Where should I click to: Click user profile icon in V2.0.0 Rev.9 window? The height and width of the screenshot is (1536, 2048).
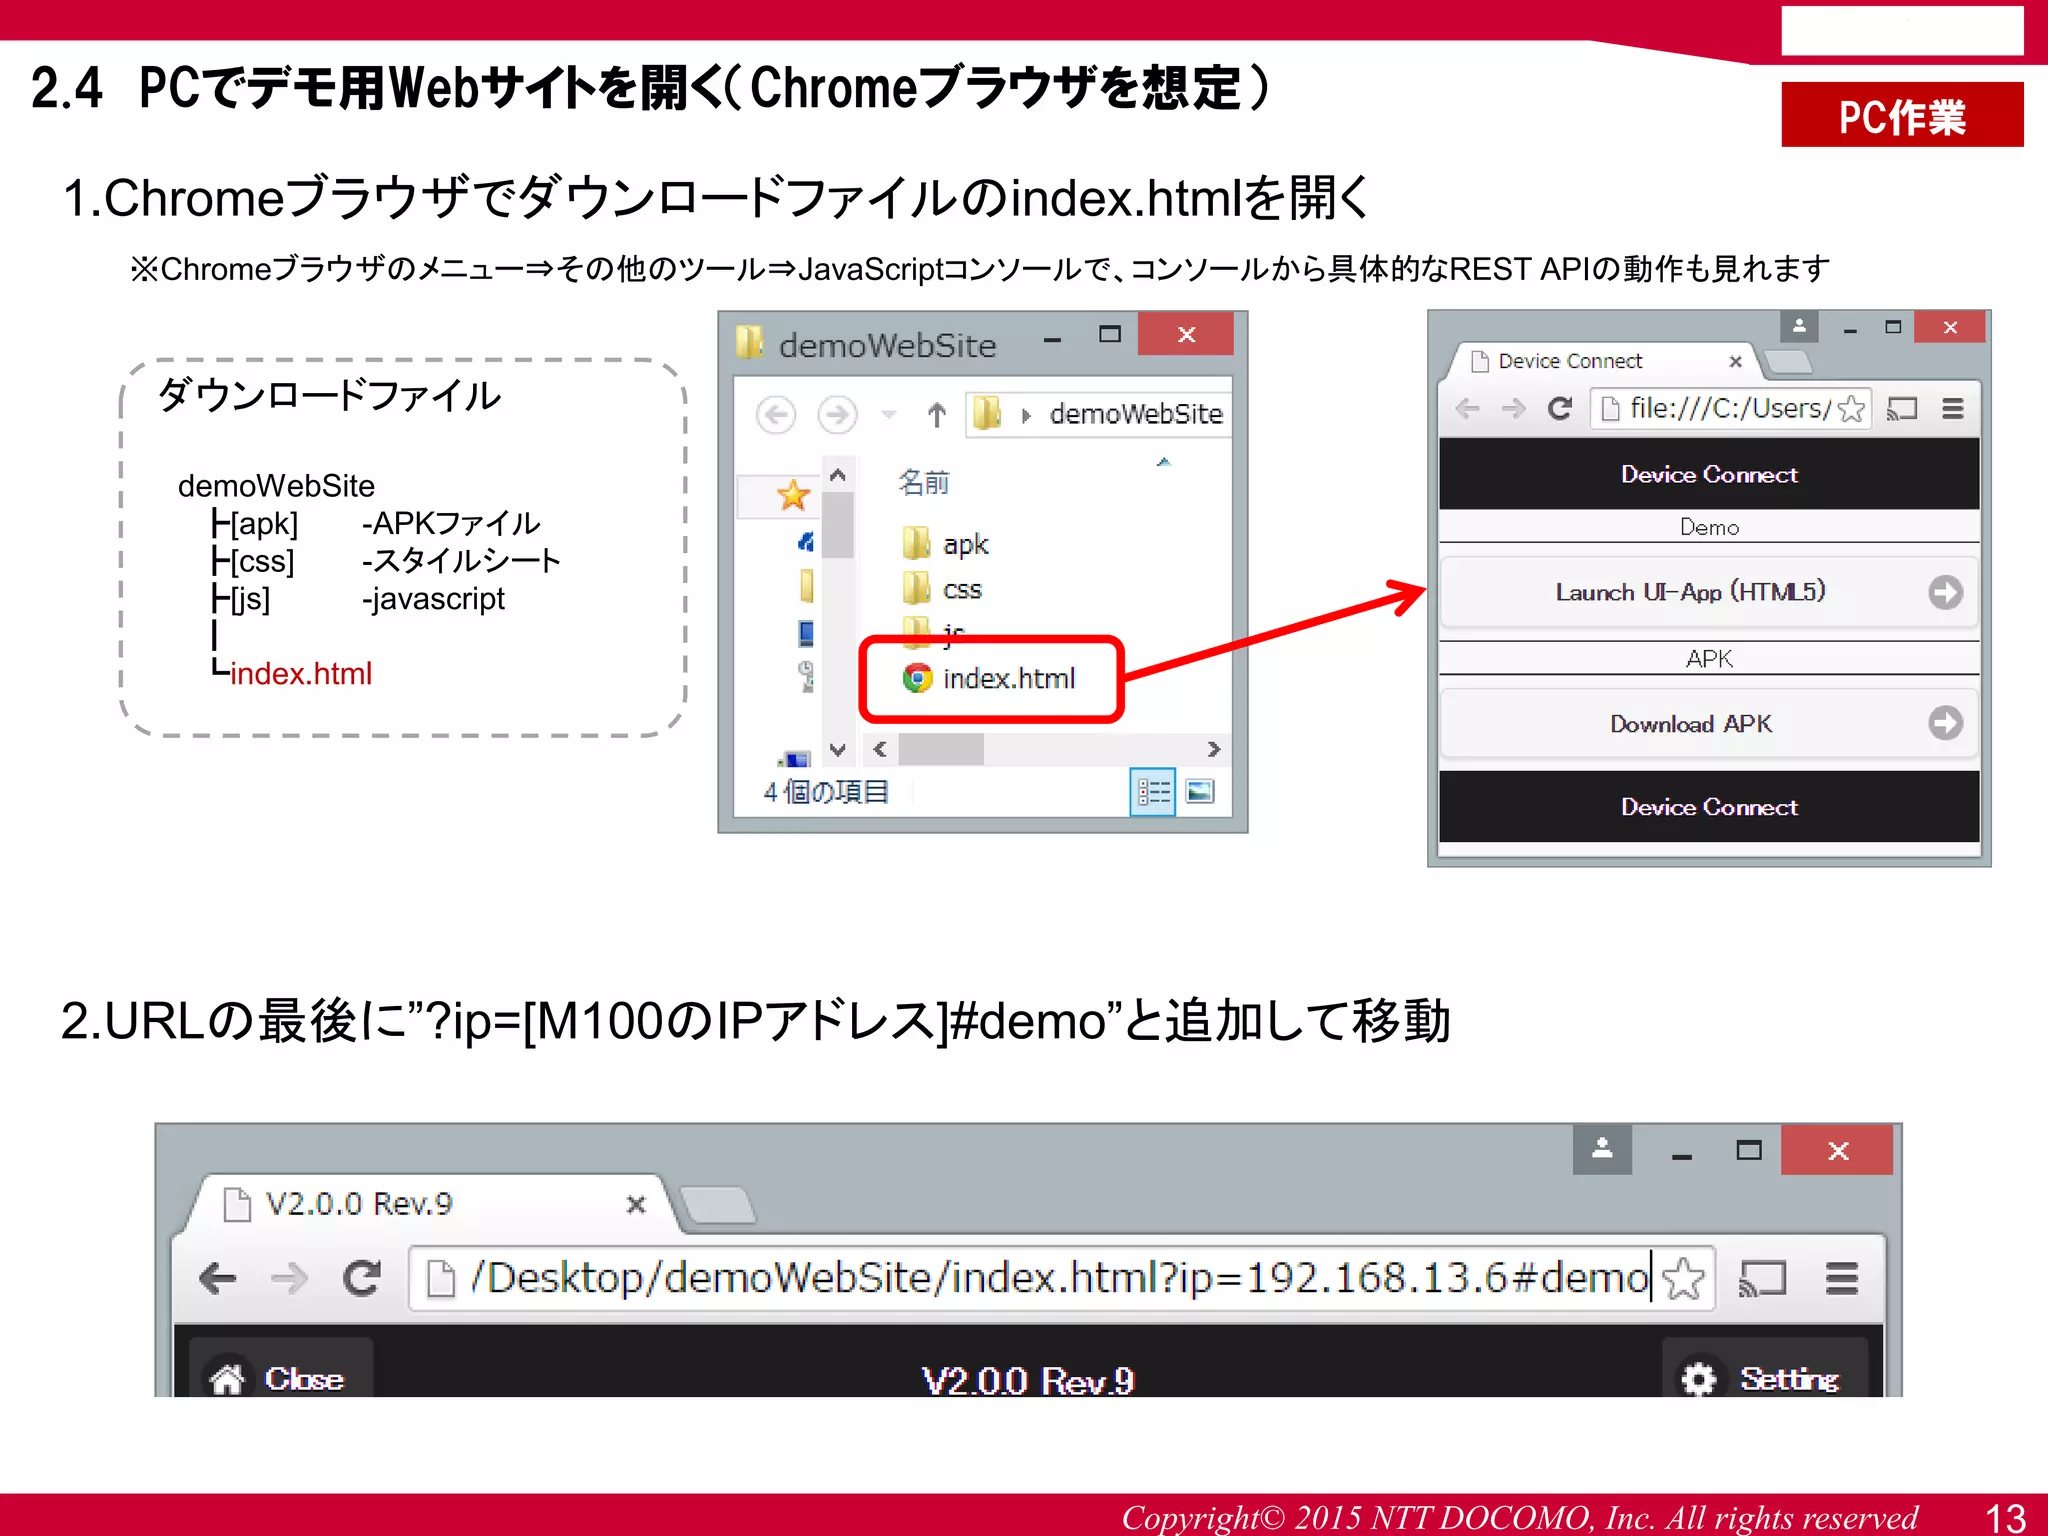[x=1602, y=1149]
